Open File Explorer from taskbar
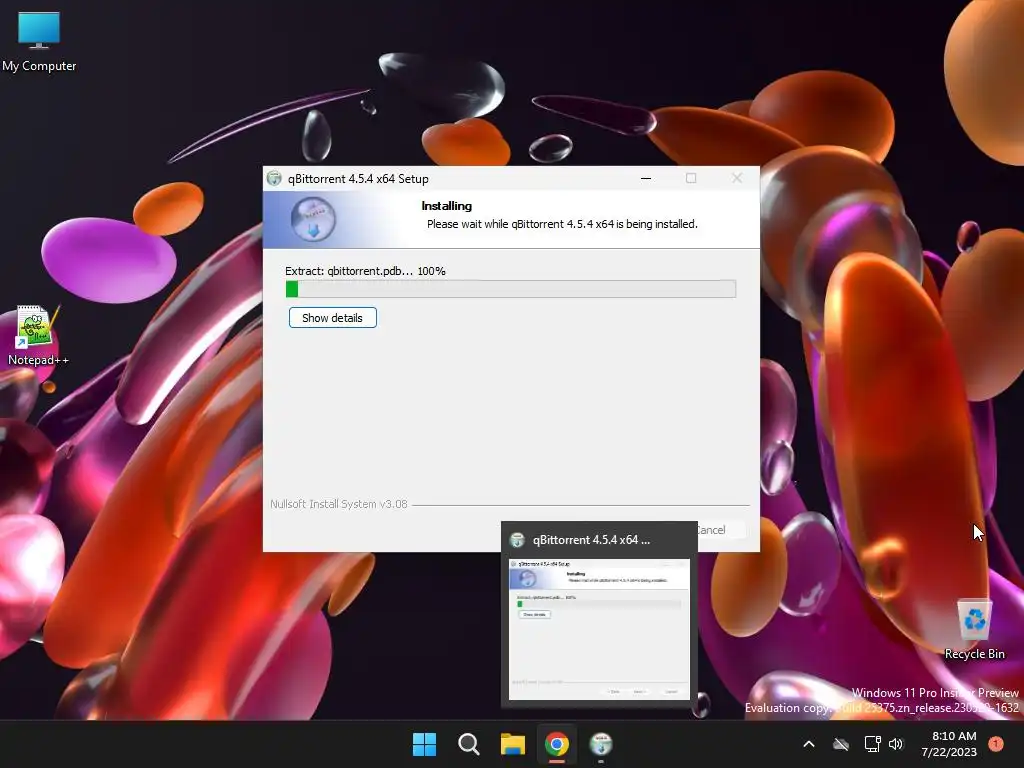Viewport: 1024px width, 768px height. (x=513, y=744)
